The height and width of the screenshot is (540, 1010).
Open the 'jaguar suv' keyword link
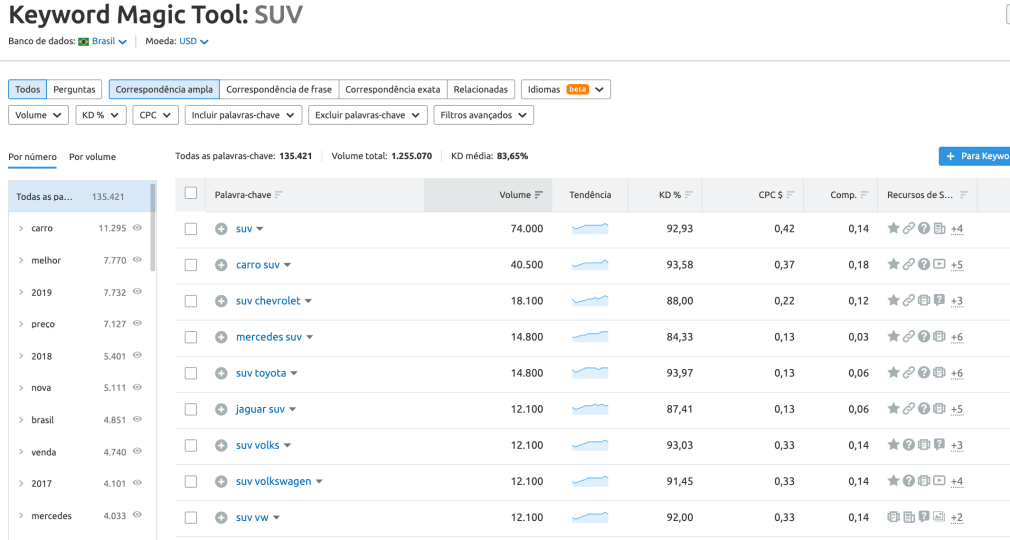260,409
